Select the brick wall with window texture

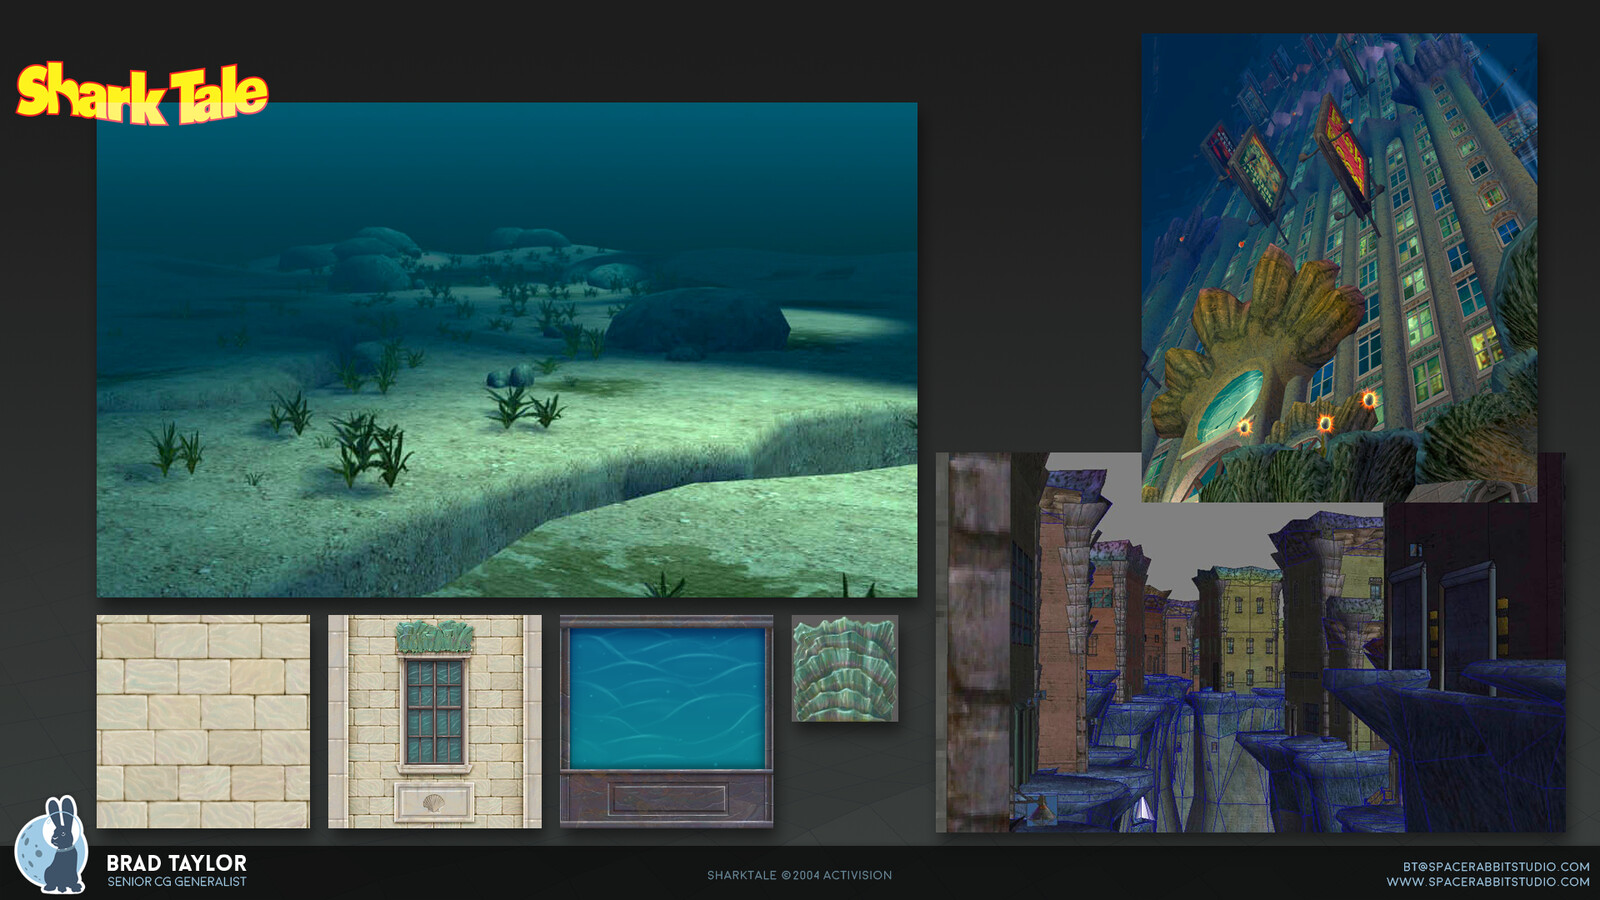(435, 721)
